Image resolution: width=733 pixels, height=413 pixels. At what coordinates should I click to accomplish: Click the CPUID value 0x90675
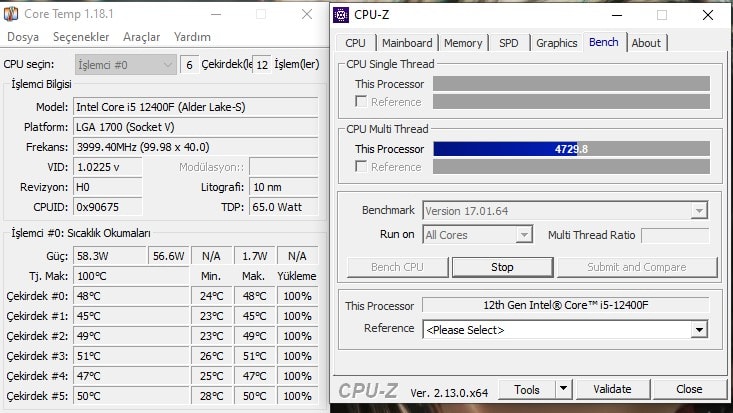[x=108, y=207]
